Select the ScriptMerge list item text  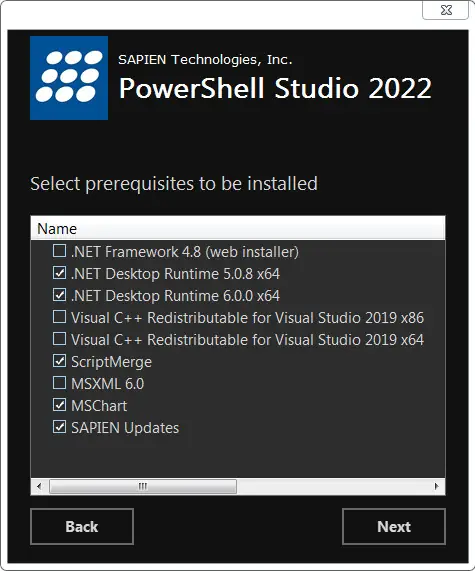coord(111,362)
